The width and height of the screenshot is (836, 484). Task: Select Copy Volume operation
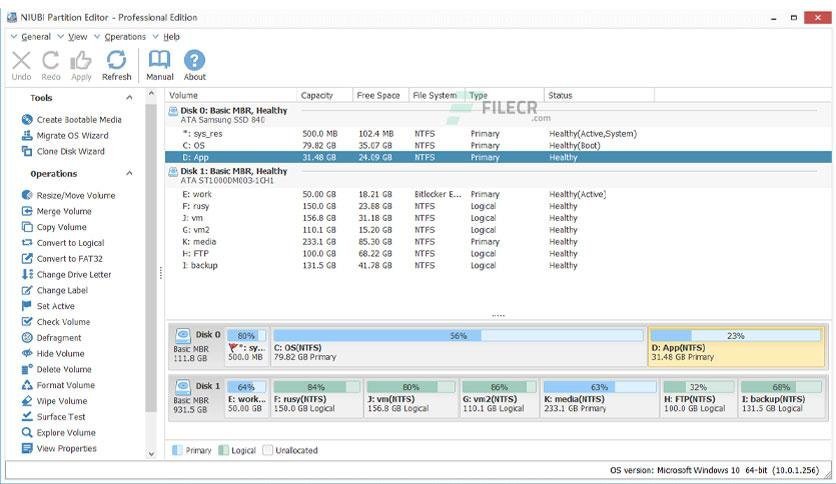pyautogui.click(x=54, y=227)
